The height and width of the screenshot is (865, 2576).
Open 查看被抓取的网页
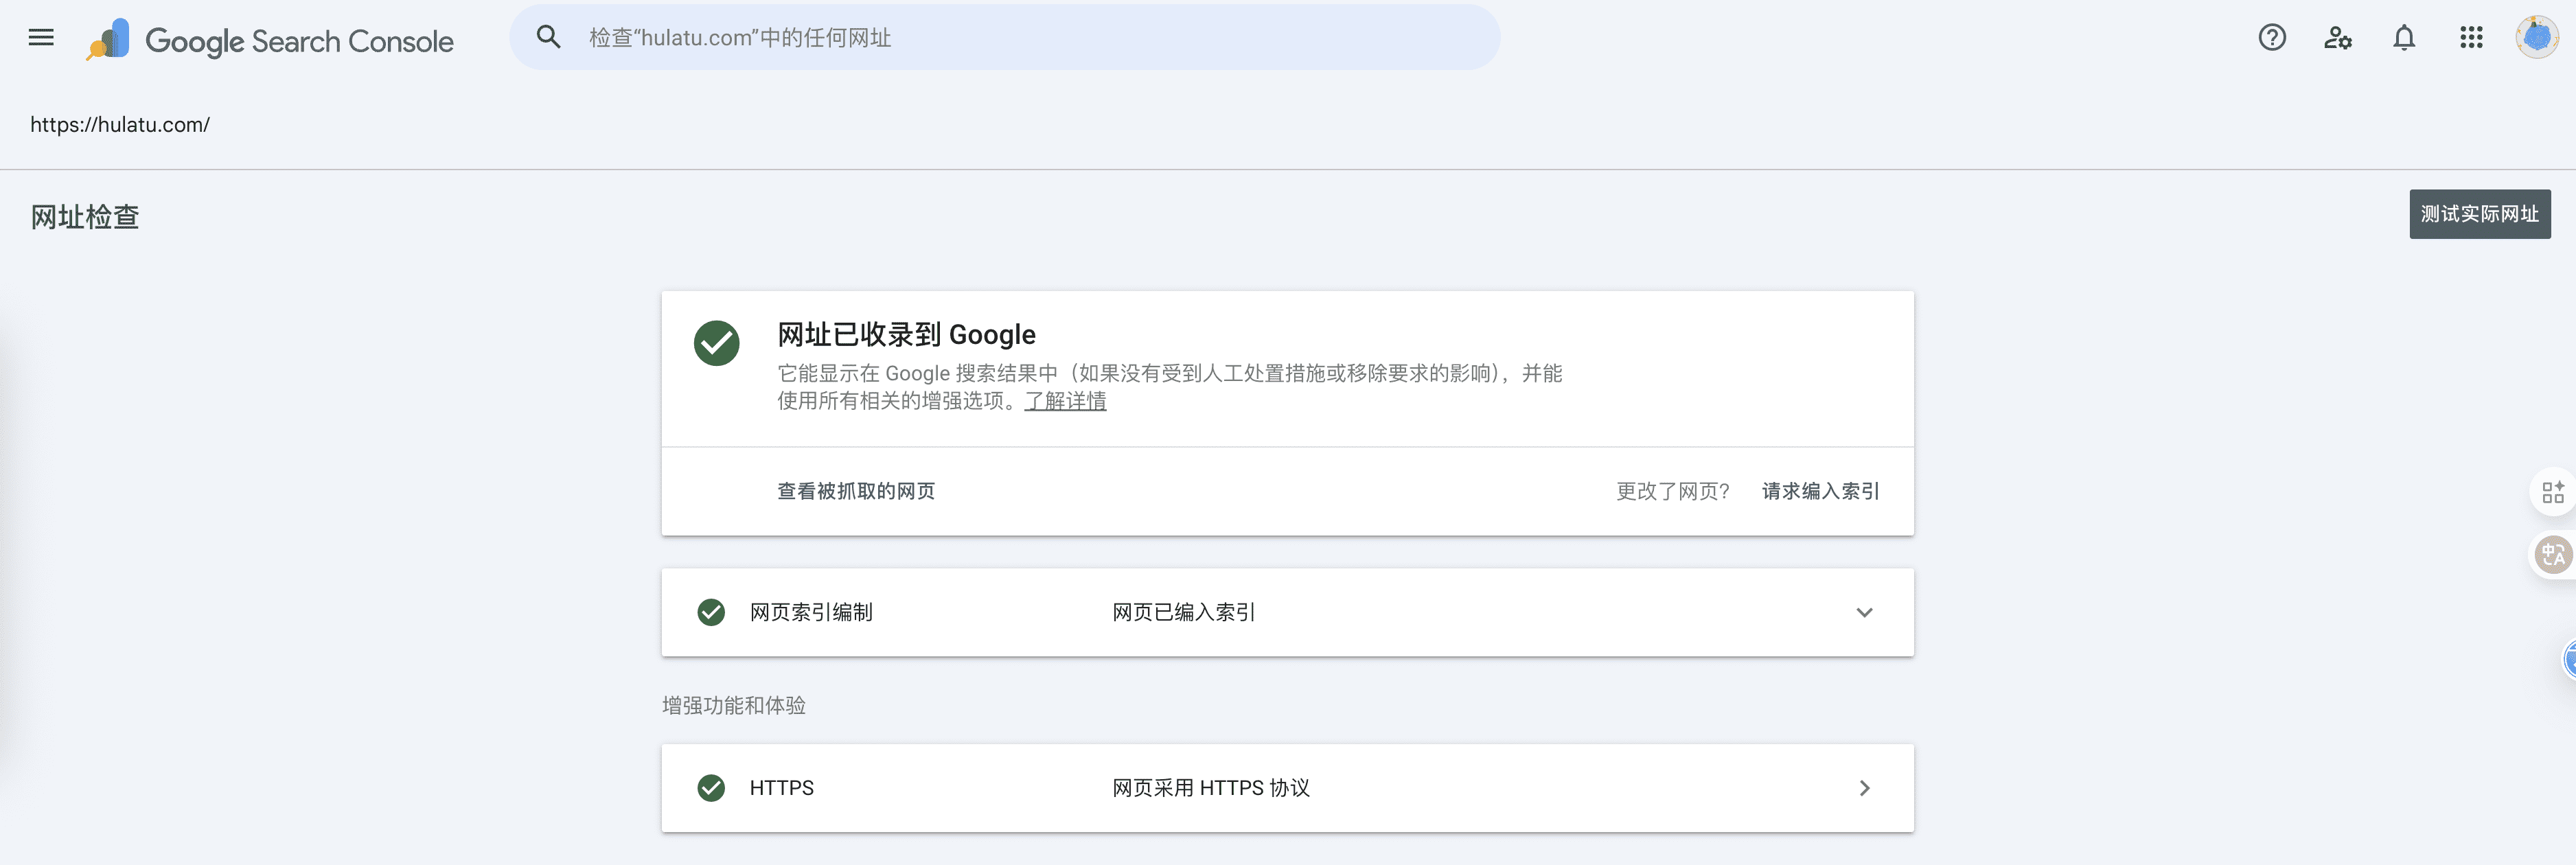[856, 491]
